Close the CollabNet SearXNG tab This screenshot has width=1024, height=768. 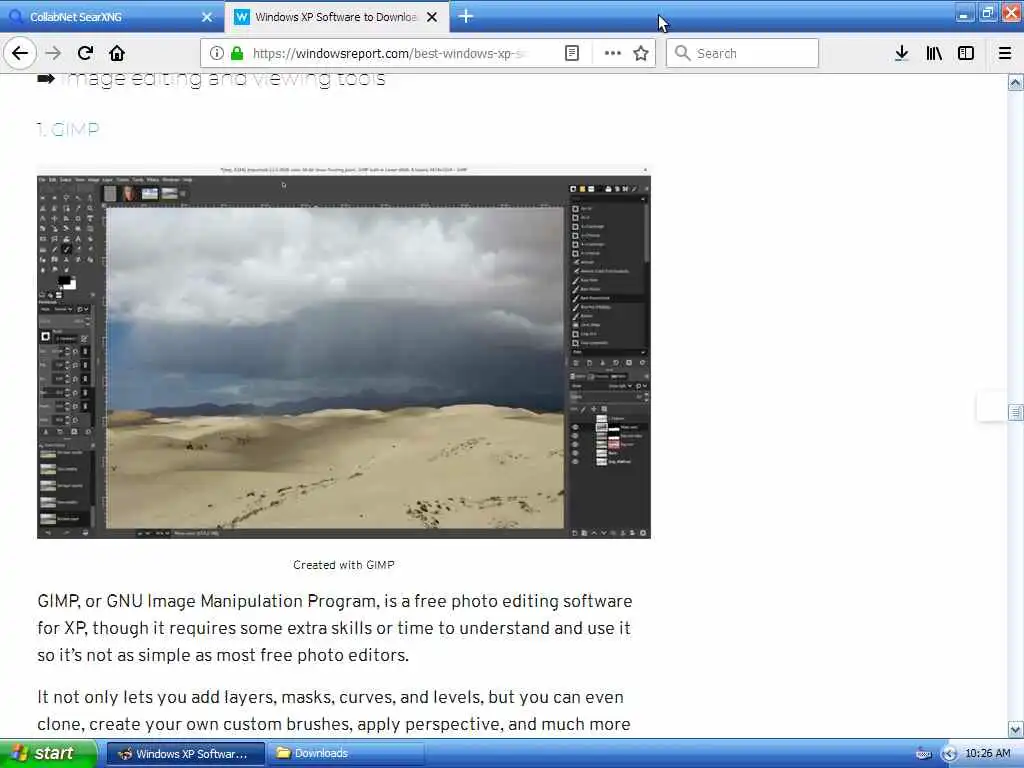click(207, 17)
